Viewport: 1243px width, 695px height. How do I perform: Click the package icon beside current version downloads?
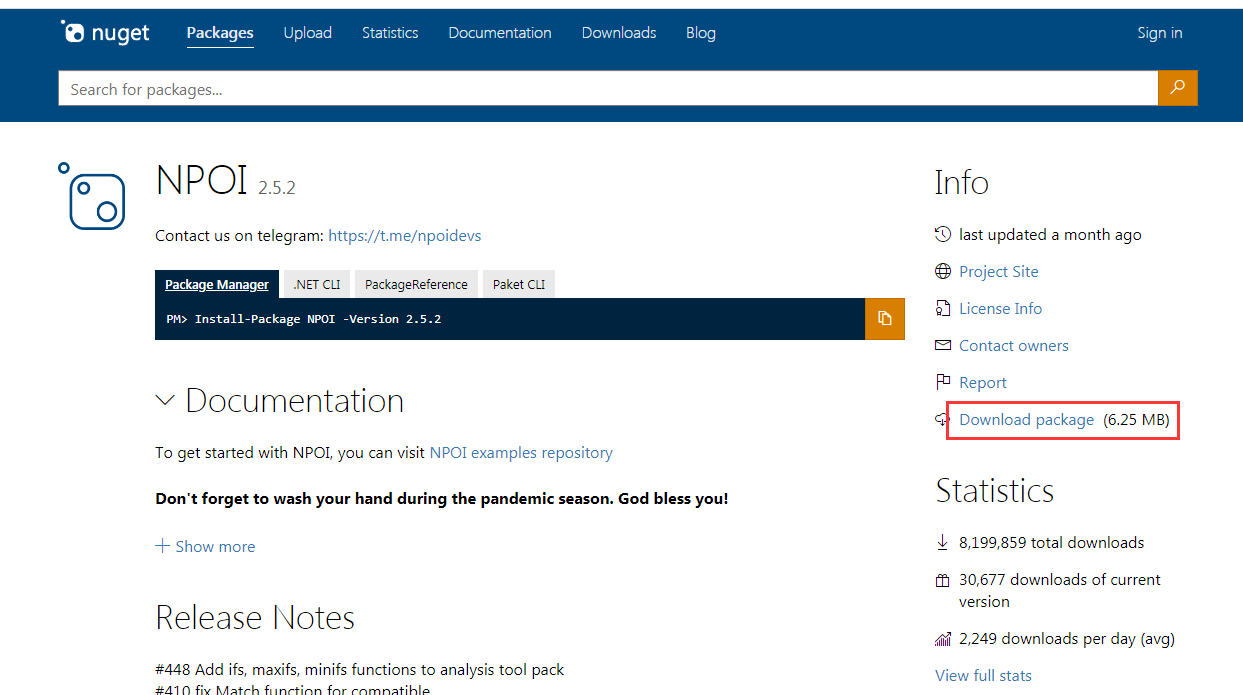pyautogui.click(x=941, y=579)
